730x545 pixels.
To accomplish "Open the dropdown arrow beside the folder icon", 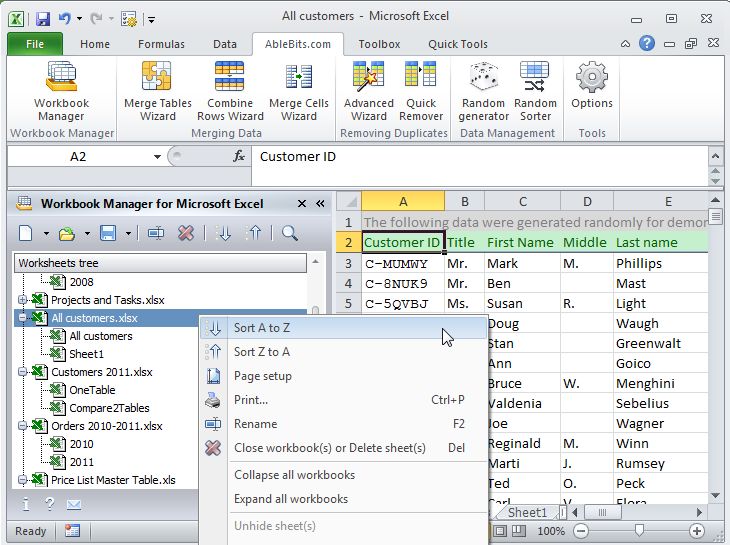I will tap(87, 233).
